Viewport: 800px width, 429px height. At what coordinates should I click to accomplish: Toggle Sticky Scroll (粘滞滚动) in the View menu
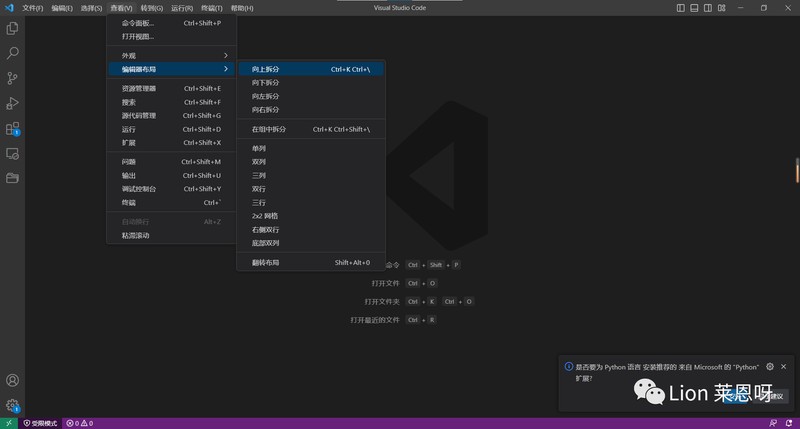click(171, 235)
